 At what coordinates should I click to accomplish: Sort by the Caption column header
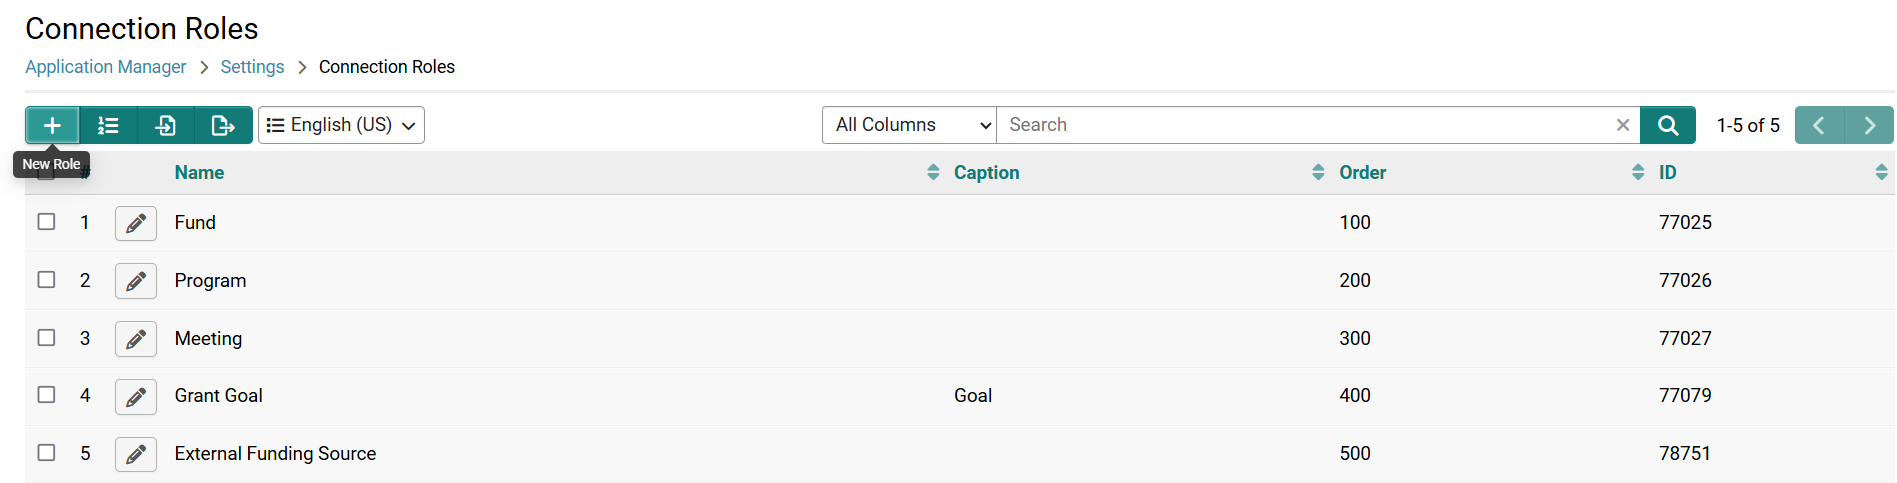pyautogui.click(x=986, y=172)
